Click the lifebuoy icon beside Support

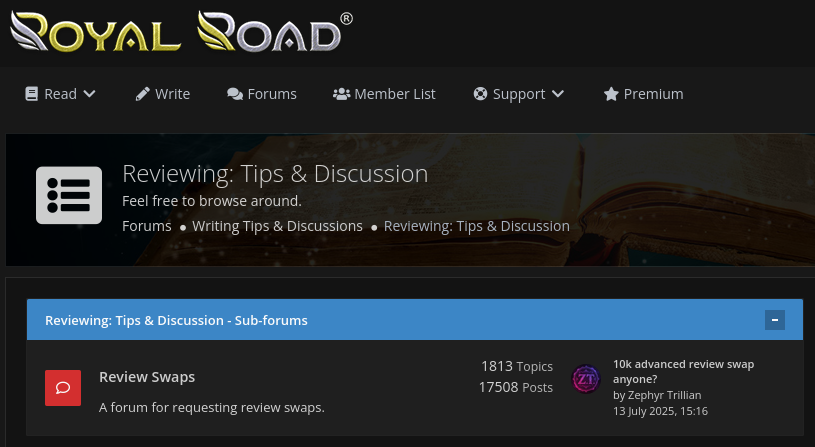click(480, 94)
